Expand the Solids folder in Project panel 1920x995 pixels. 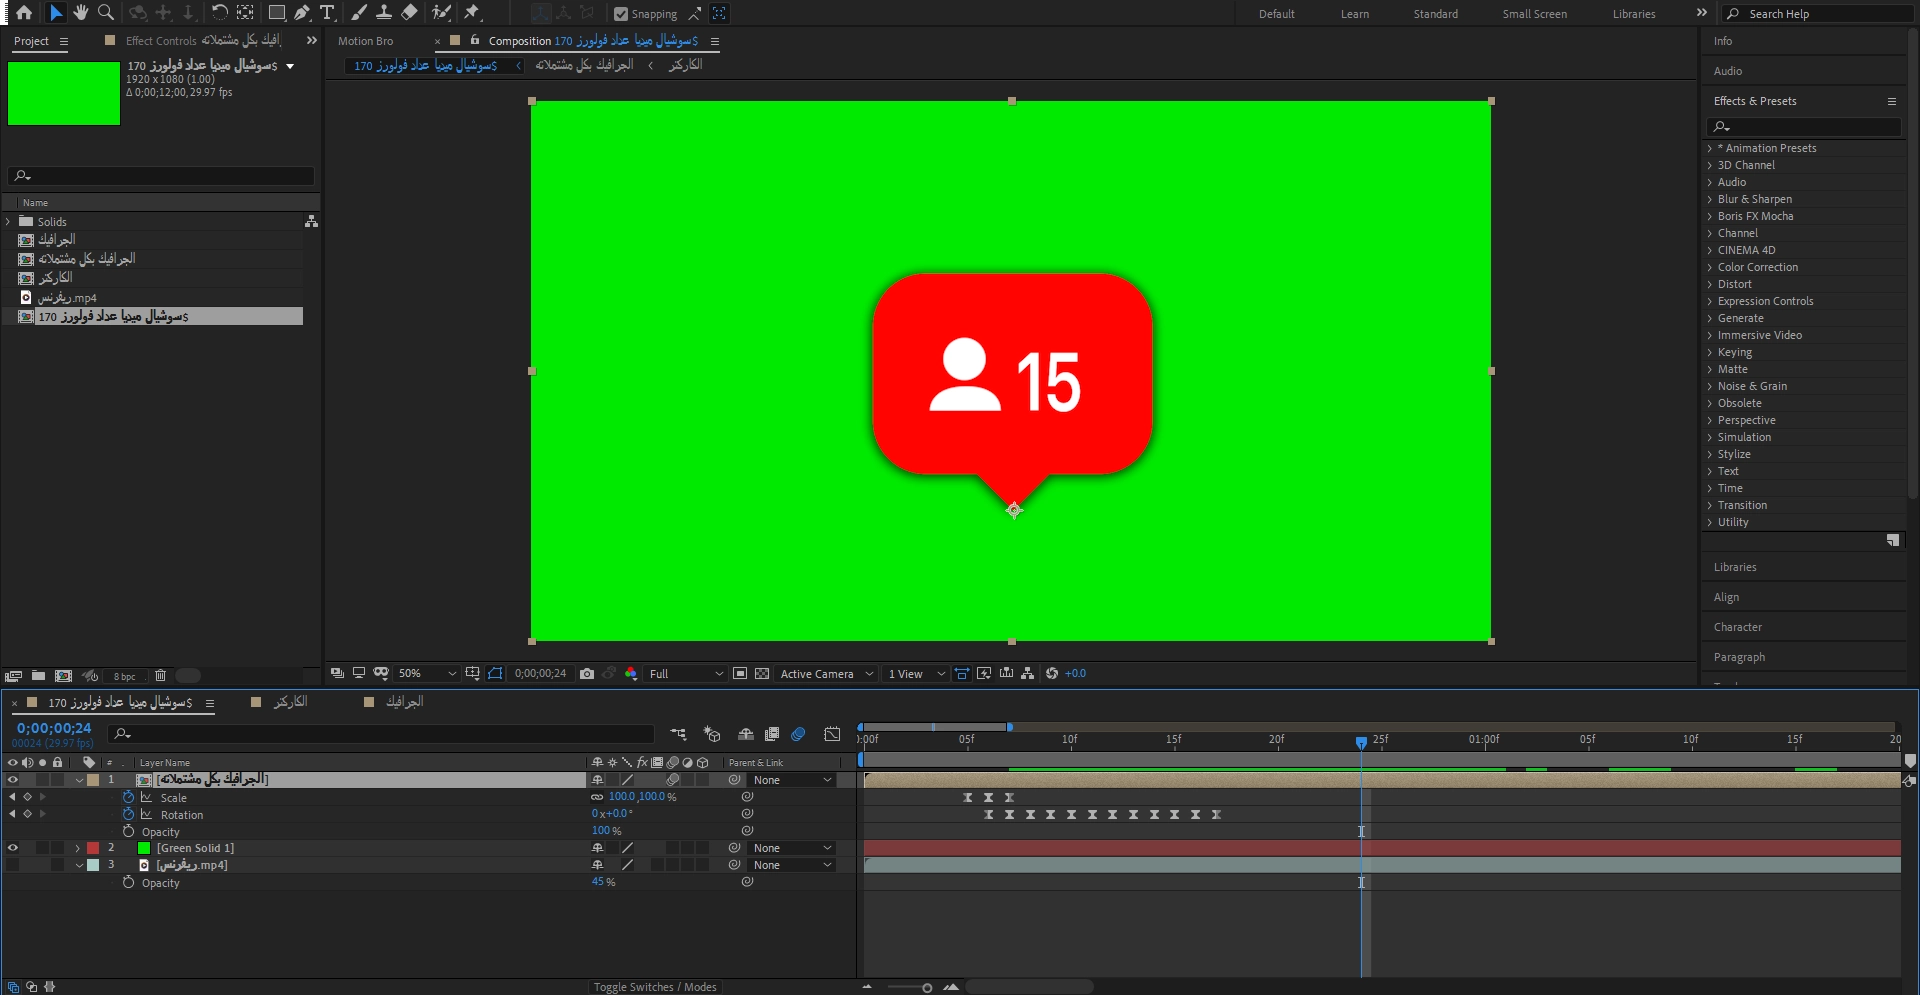pyautogui.click(x=8, y=222)
